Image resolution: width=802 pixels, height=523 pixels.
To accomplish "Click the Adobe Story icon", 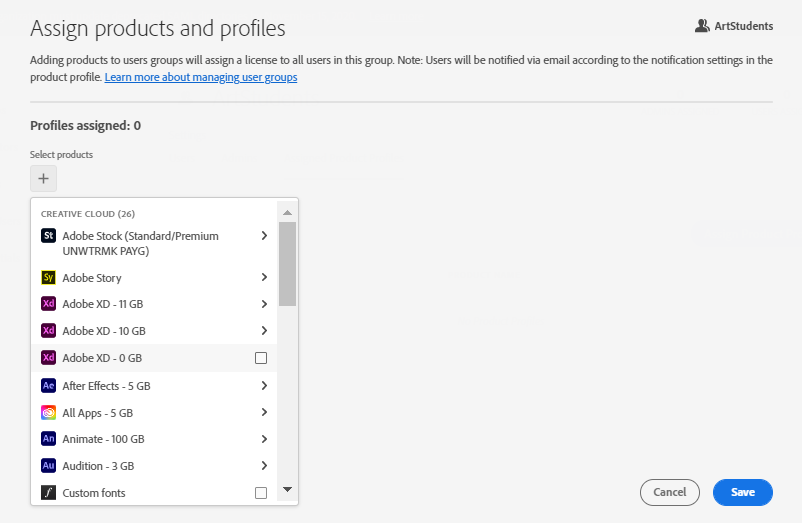I will tap(48, 278).
